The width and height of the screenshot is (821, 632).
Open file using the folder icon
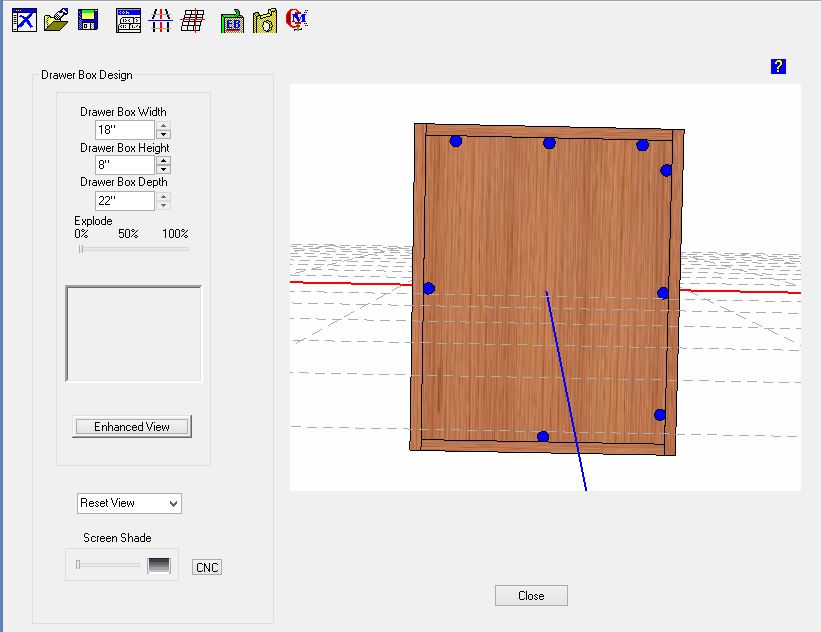[x=57, y=19]
